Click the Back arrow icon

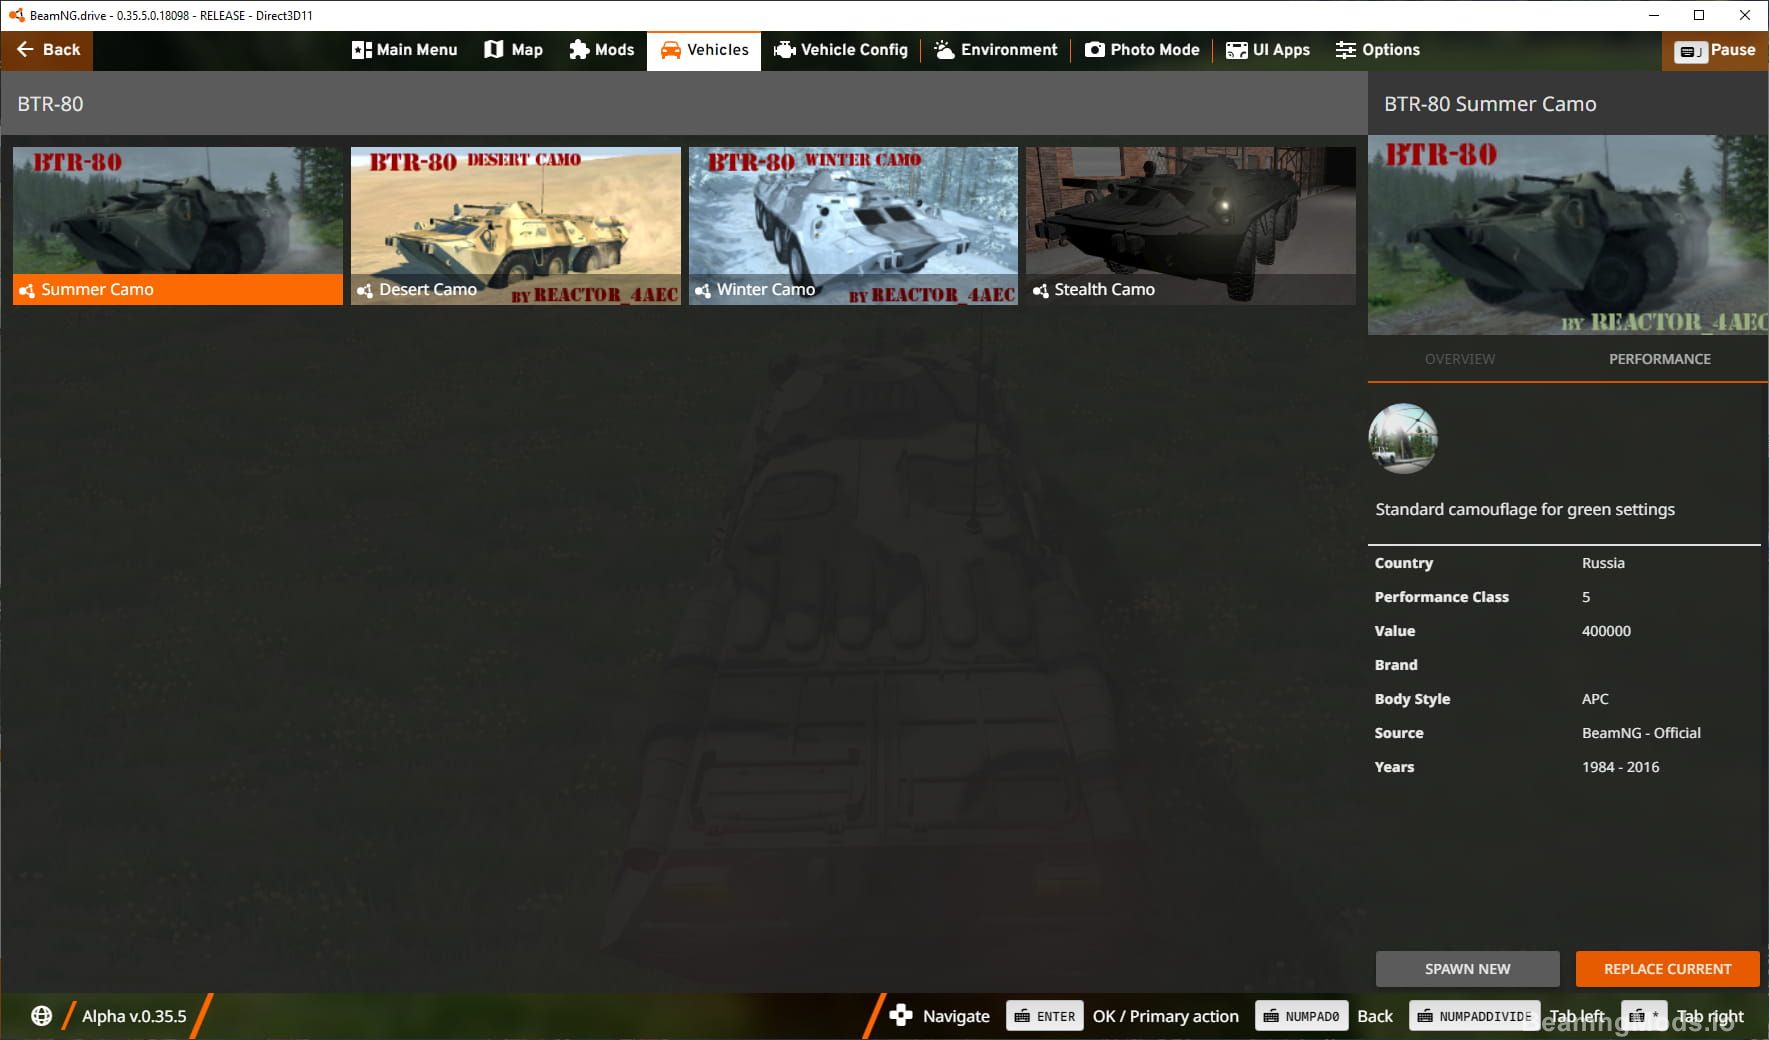[25, 49]
